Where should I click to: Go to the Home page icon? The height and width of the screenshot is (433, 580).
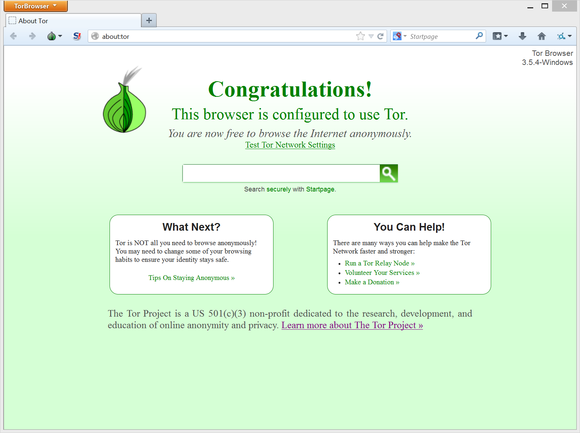542,36
